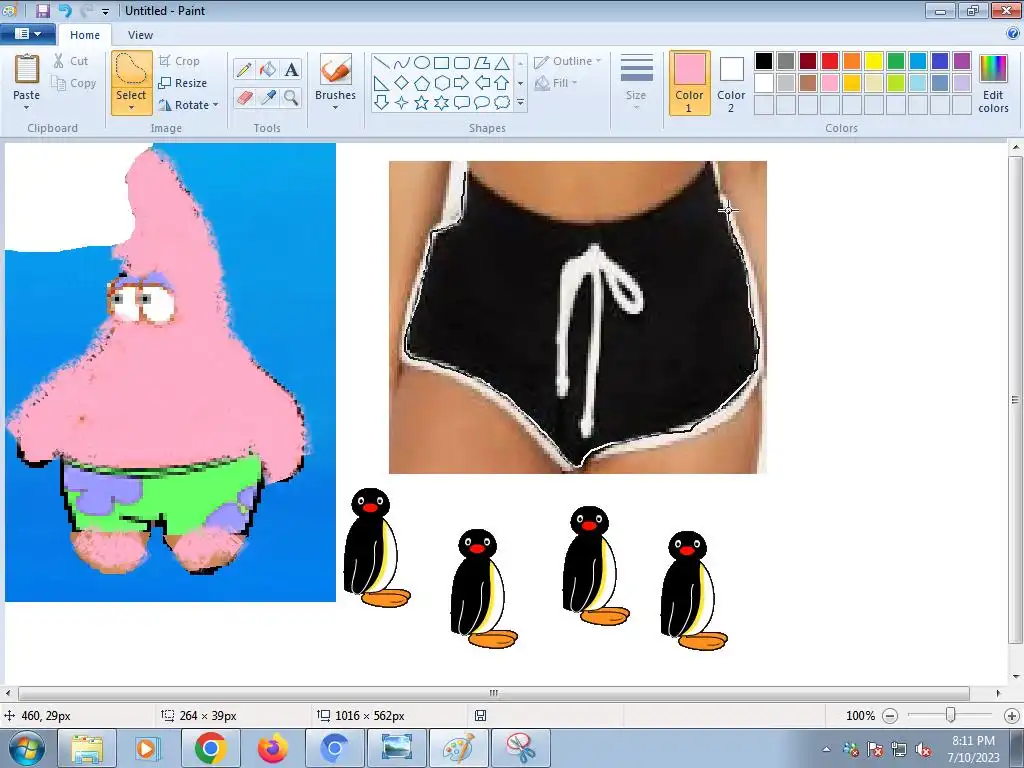Choose the Pentagon shape

[422, 83]
